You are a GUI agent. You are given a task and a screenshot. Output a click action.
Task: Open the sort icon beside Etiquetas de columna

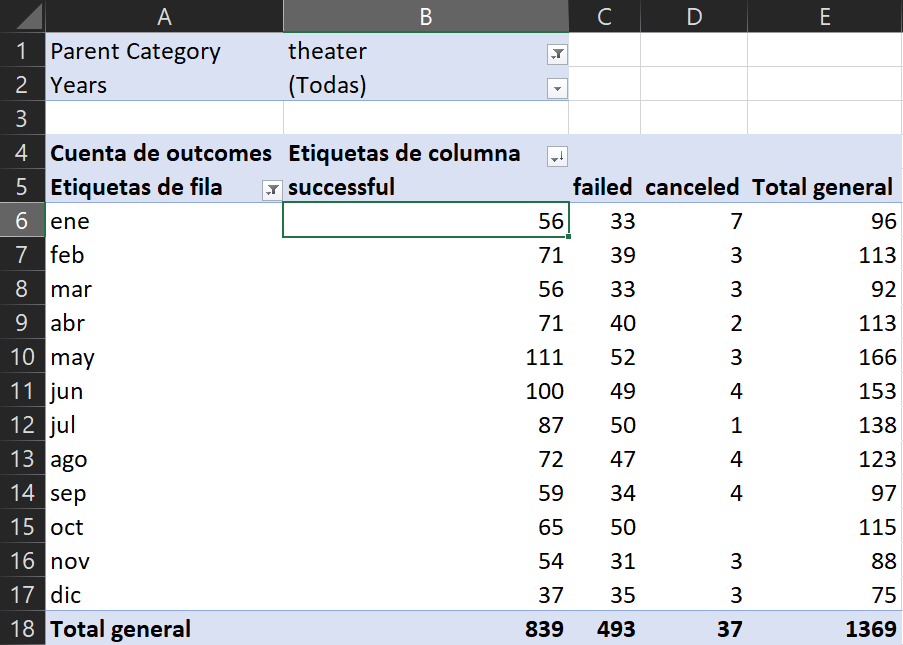click(x=557, y=157)
